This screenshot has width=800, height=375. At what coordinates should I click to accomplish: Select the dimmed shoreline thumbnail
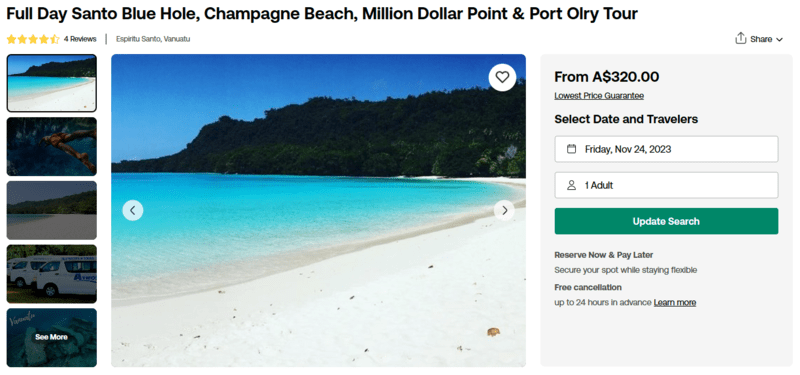click(52, 210)
